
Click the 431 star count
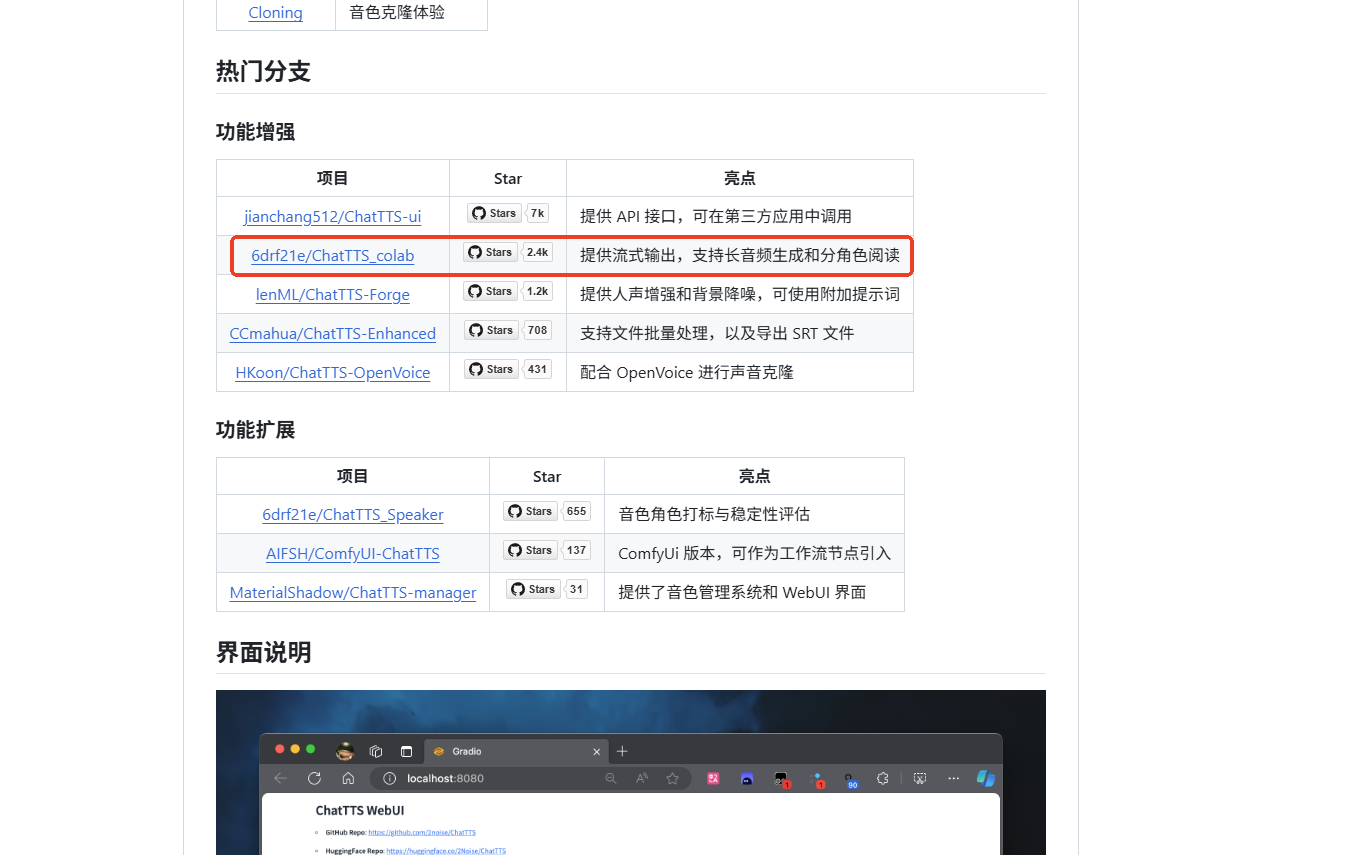click(538, 369)
